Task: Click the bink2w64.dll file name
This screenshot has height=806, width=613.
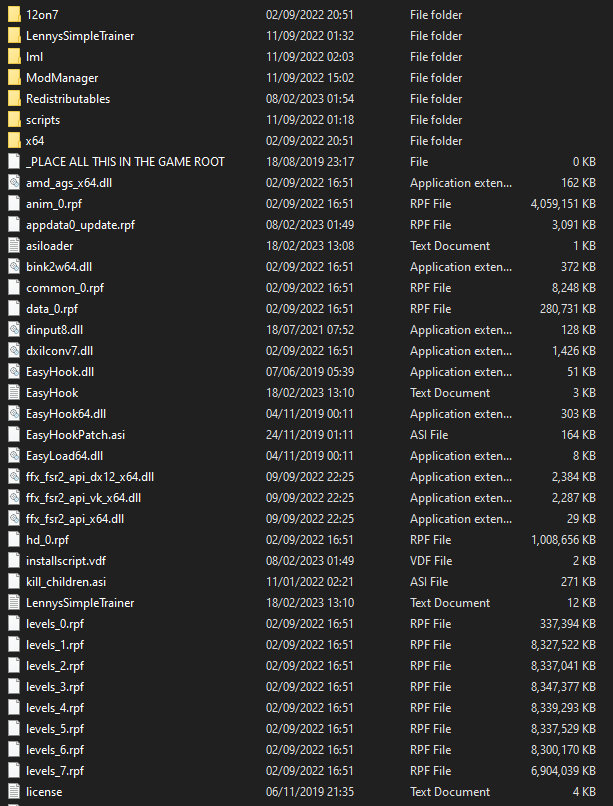Action: click(x=59, y=267)
